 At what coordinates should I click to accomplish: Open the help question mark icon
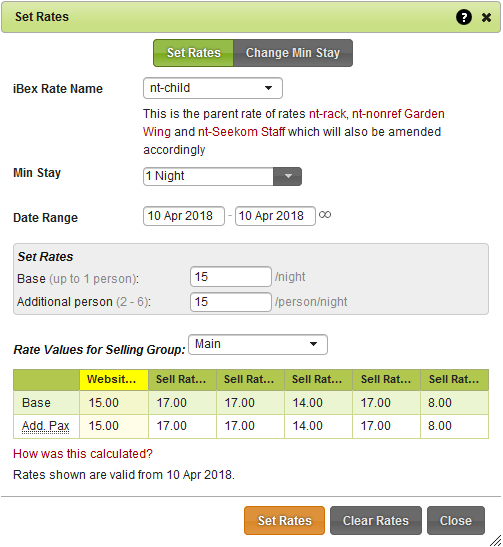coord(464,17)
